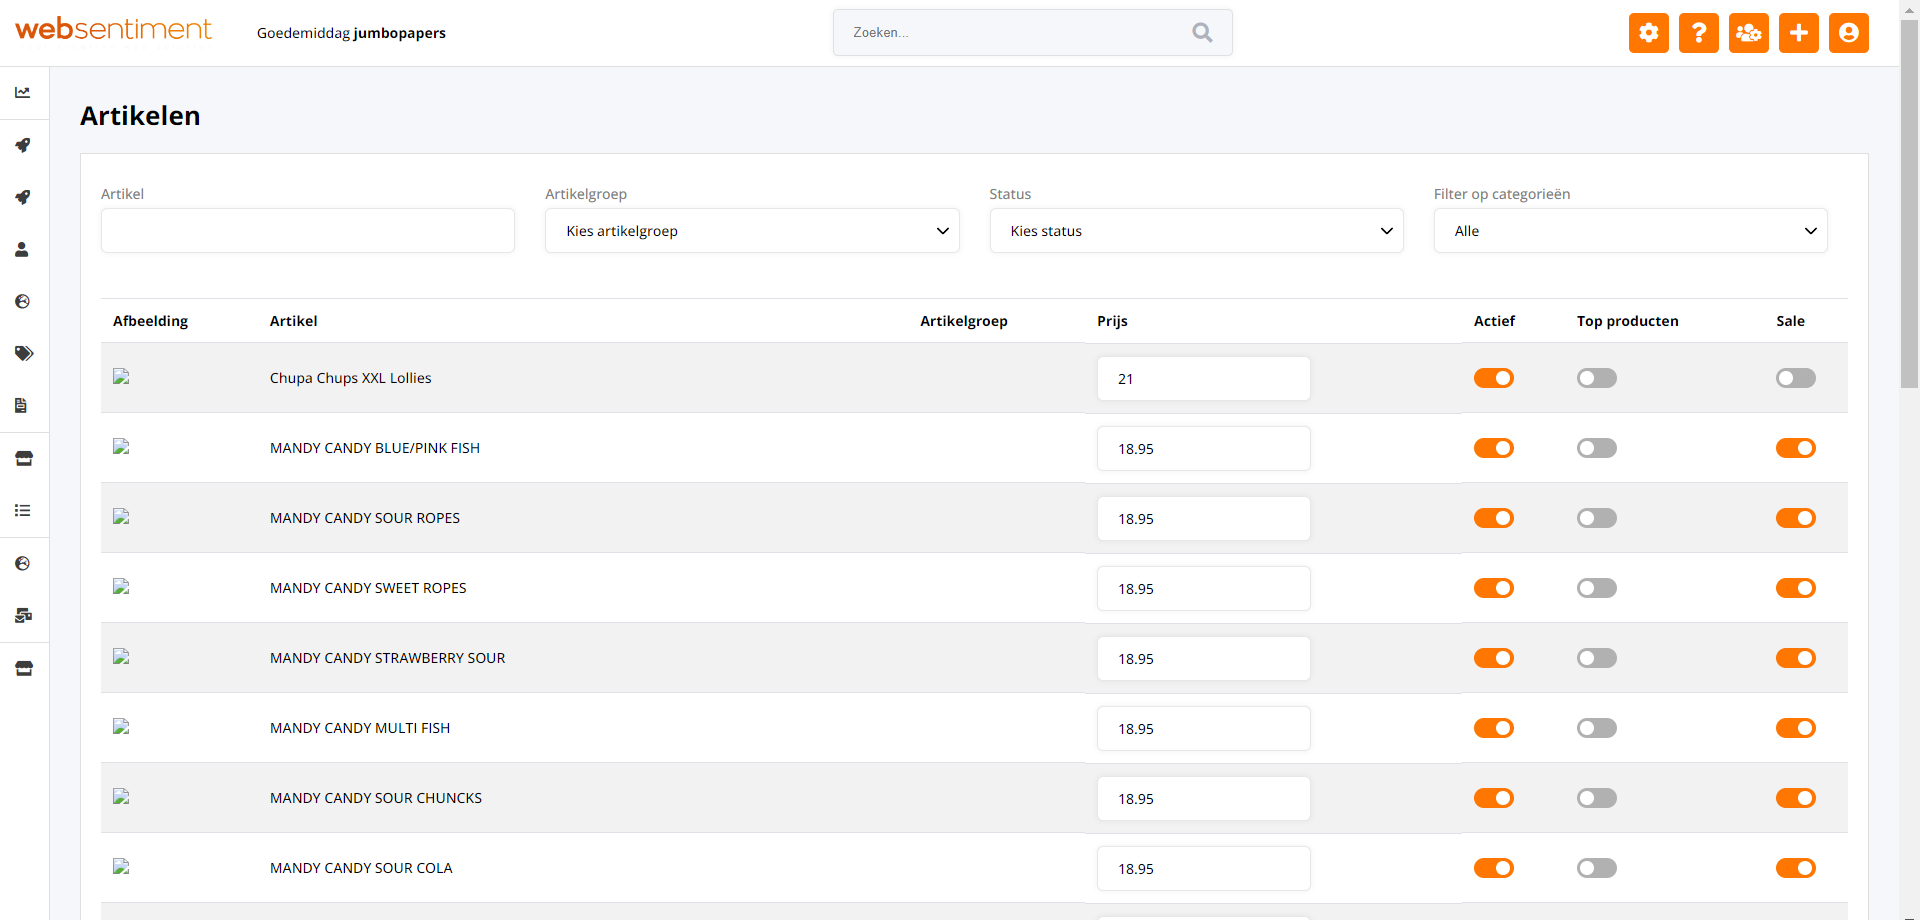Open user management group icon
Viewport: 1920px width, 920px height.
coord(1748,33)
